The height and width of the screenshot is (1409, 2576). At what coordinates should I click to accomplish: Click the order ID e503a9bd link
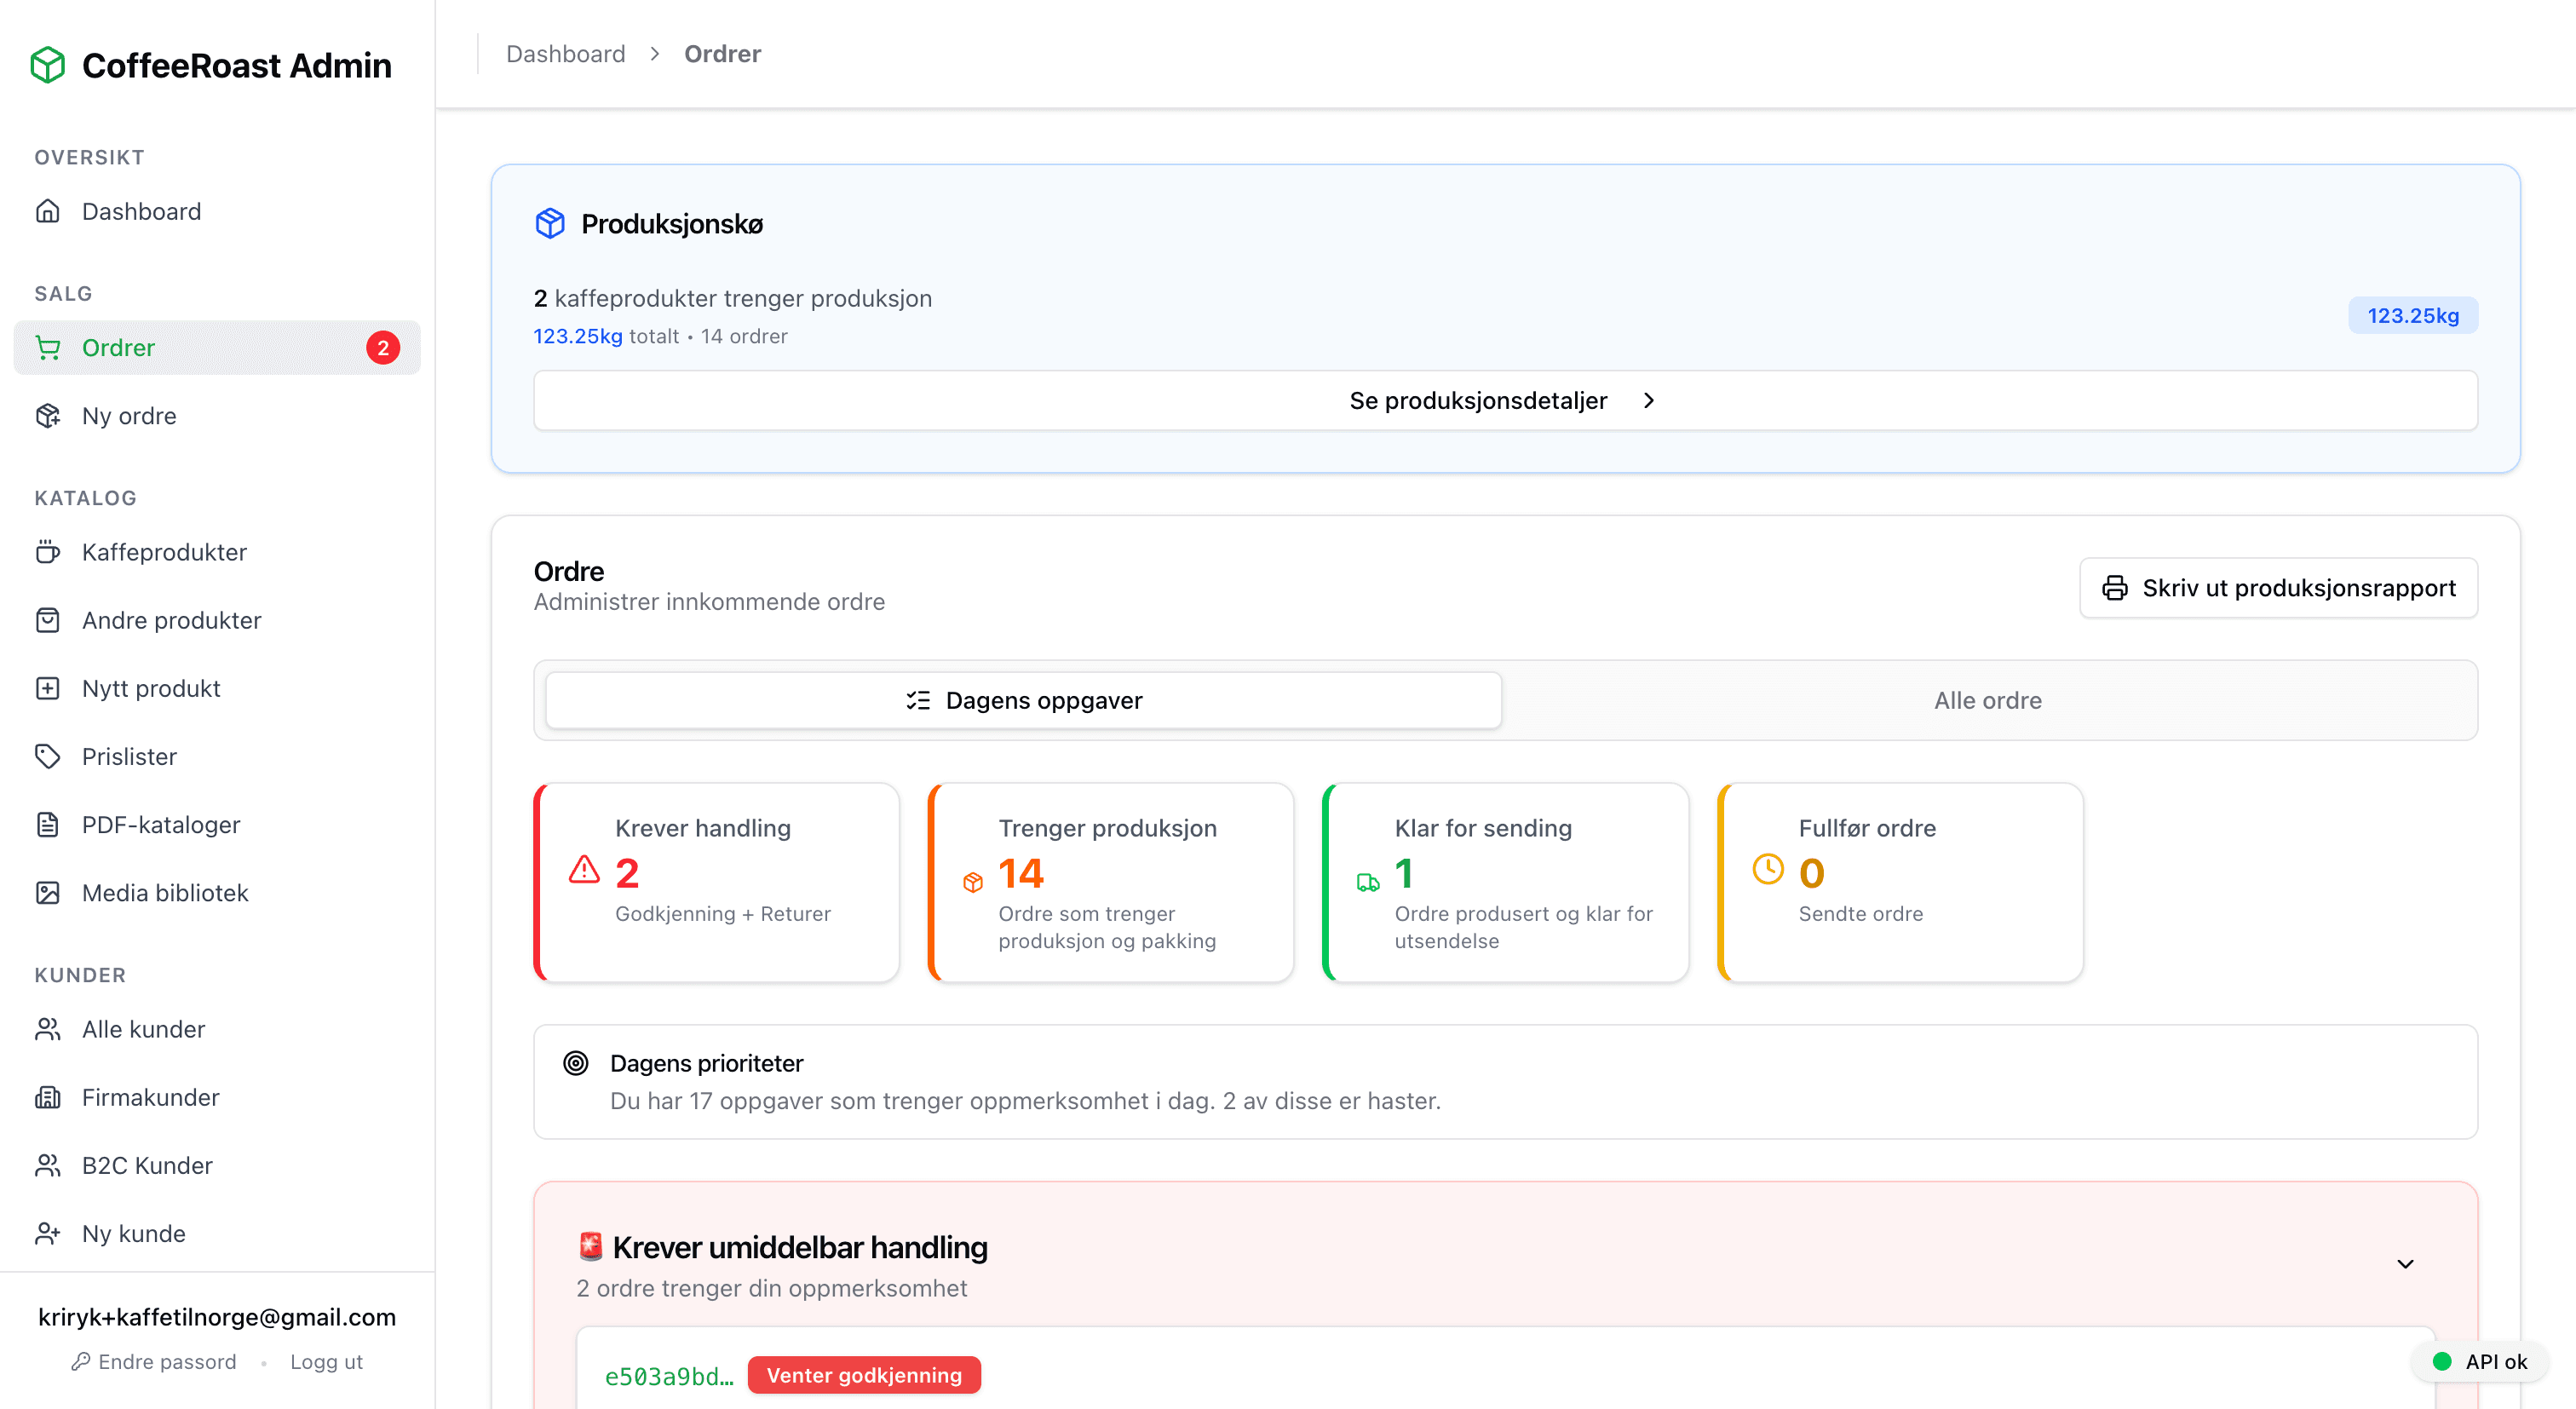667,1375
